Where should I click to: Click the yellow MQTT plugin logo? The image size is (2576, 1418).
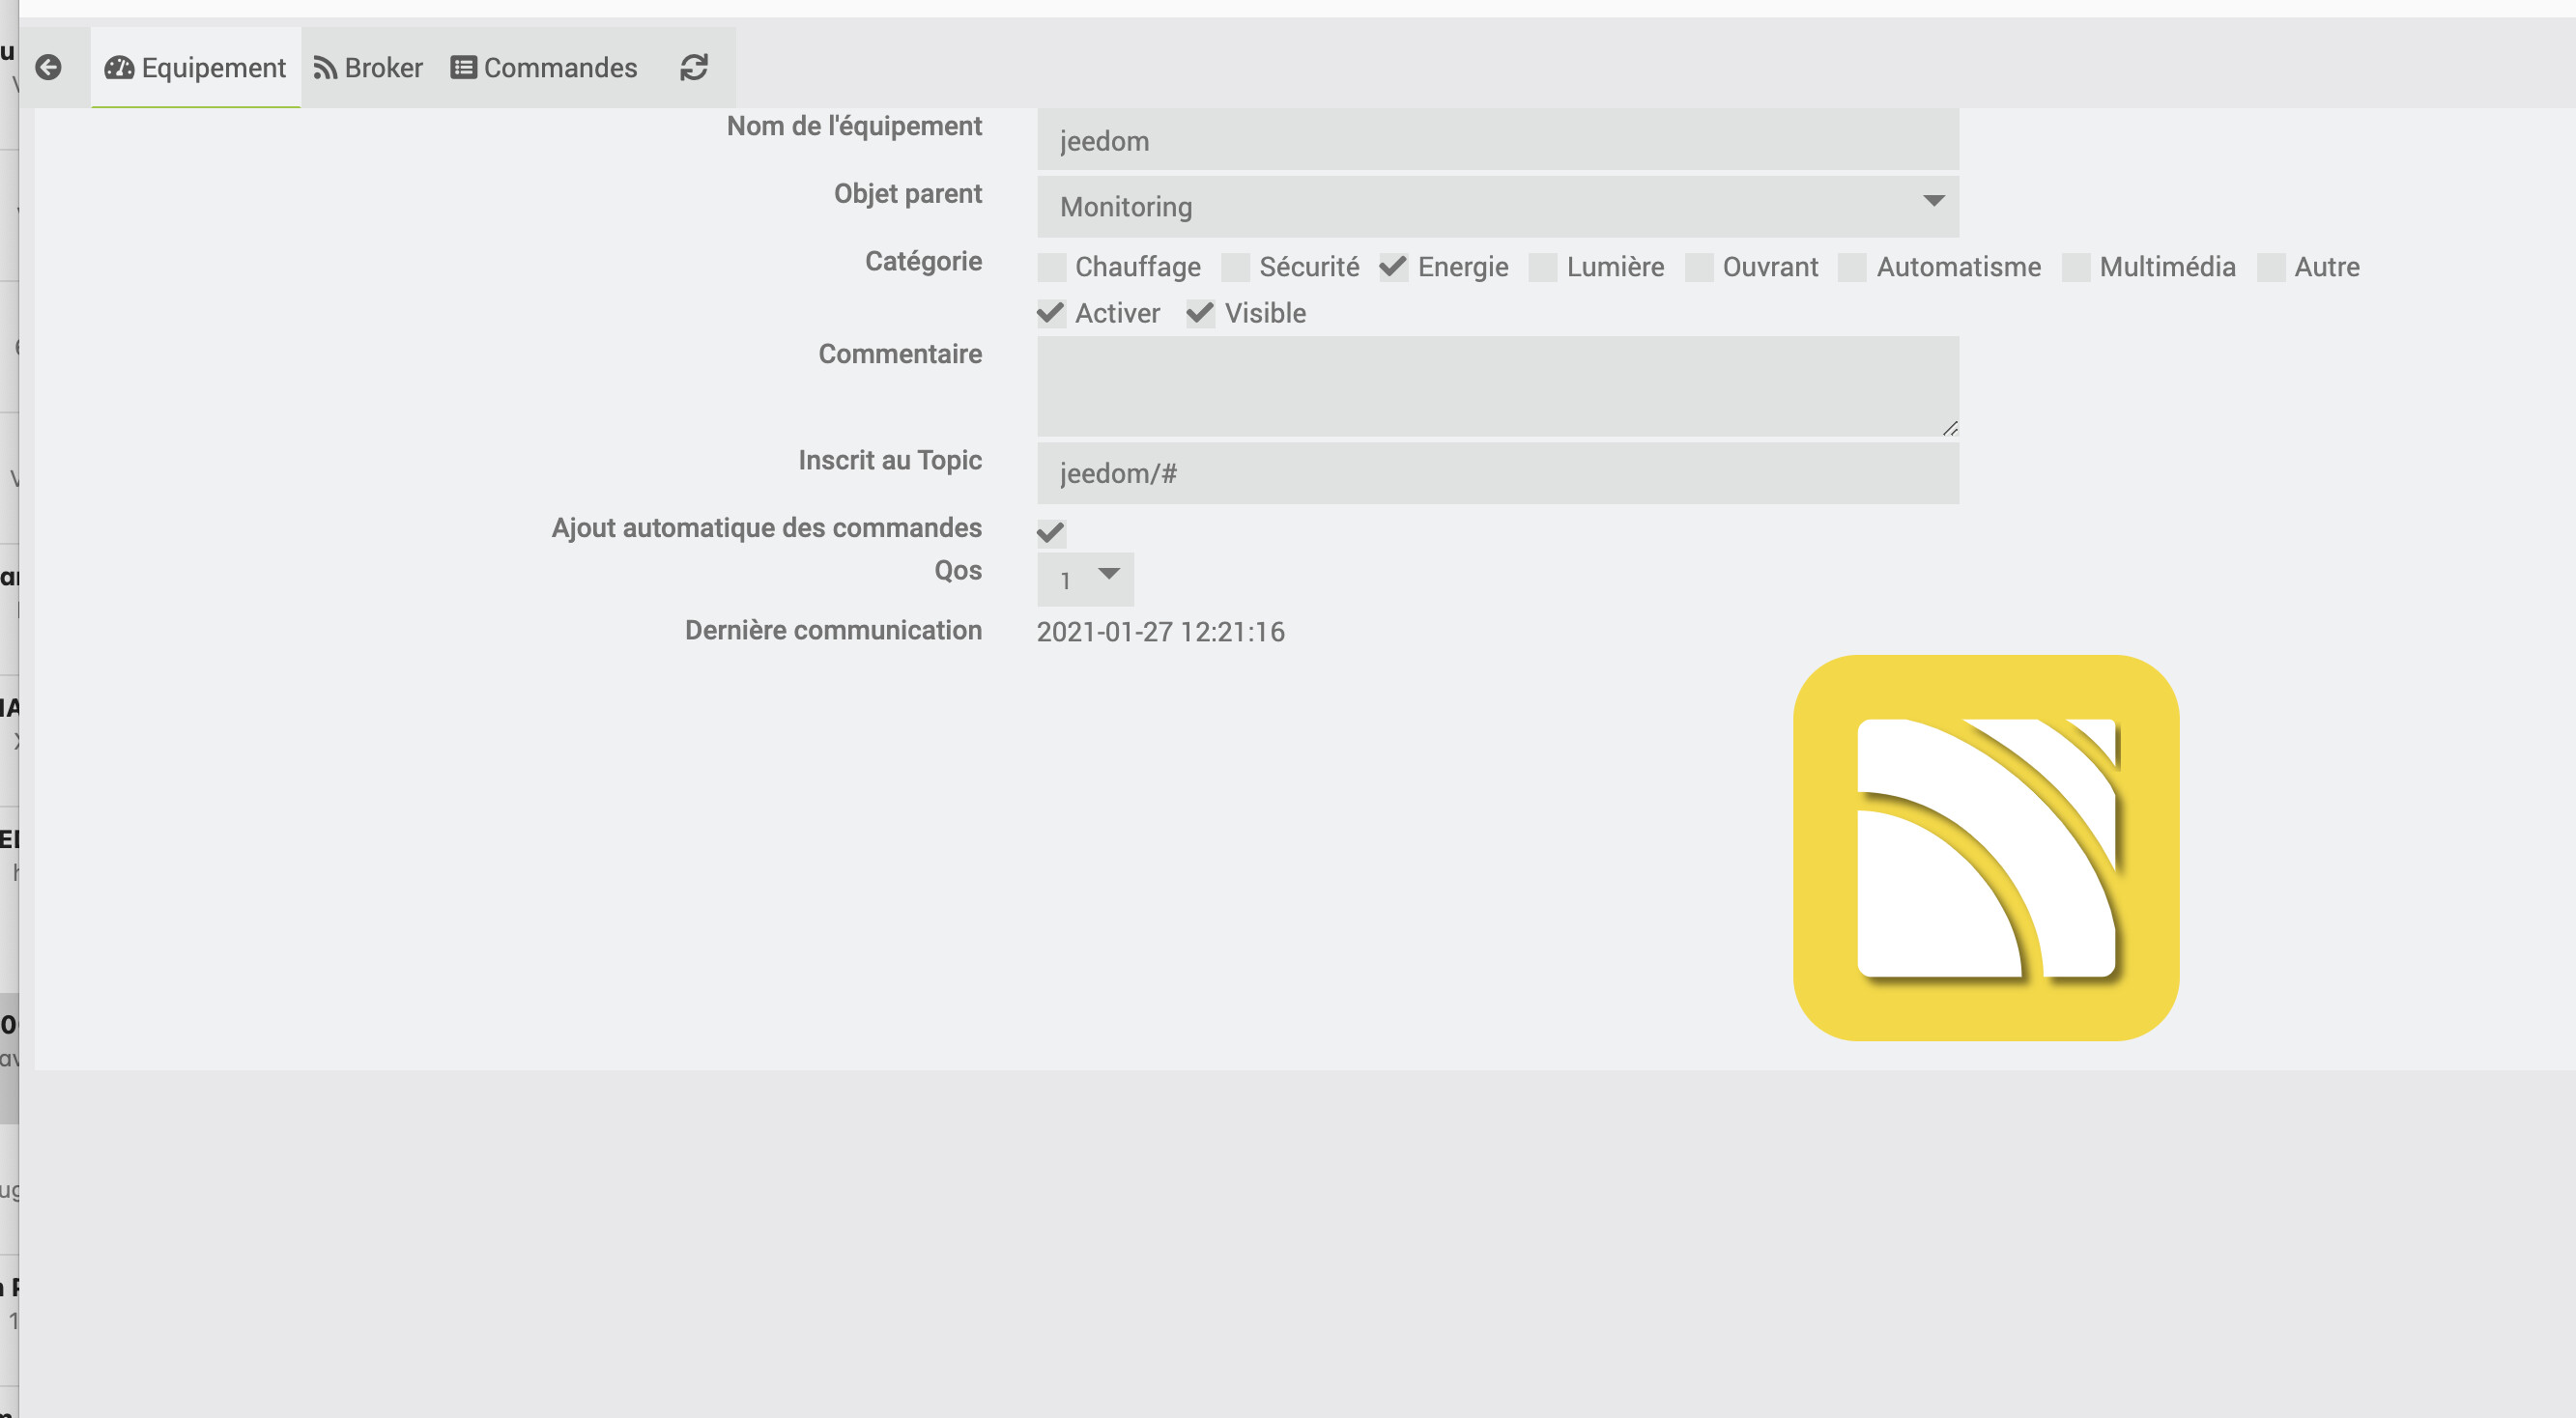(x=1986, y=847)
